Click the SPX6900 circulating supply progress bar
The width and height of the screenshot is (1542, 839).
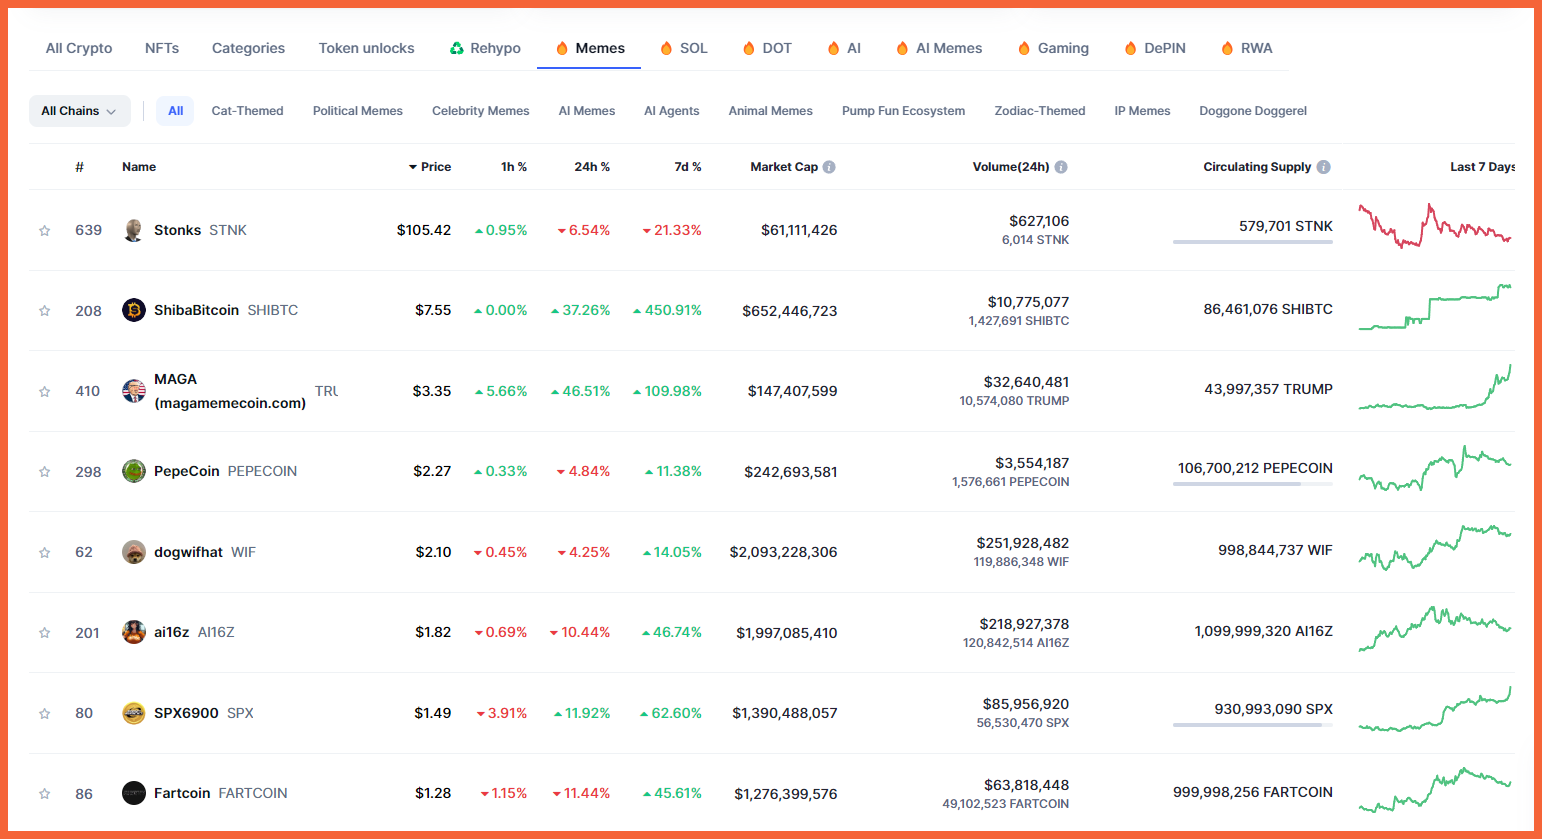1253,725
